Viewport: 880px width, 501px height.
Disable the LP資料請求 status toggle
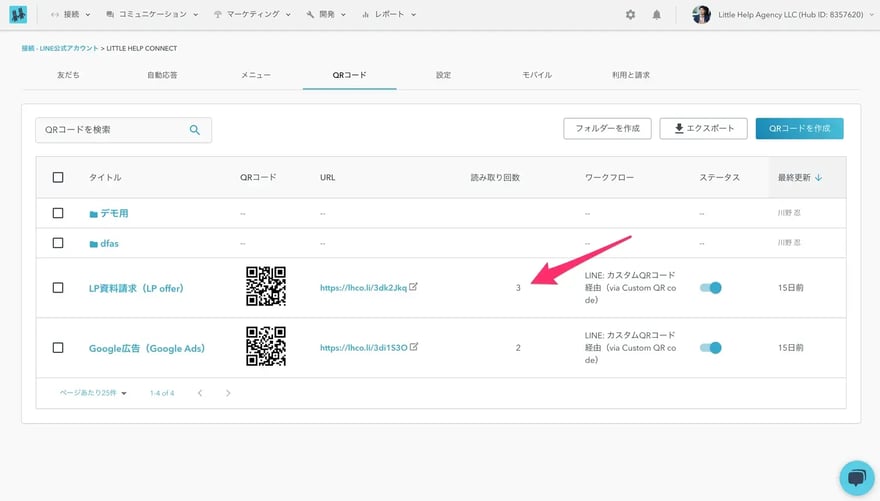click(x=710, y=288)
